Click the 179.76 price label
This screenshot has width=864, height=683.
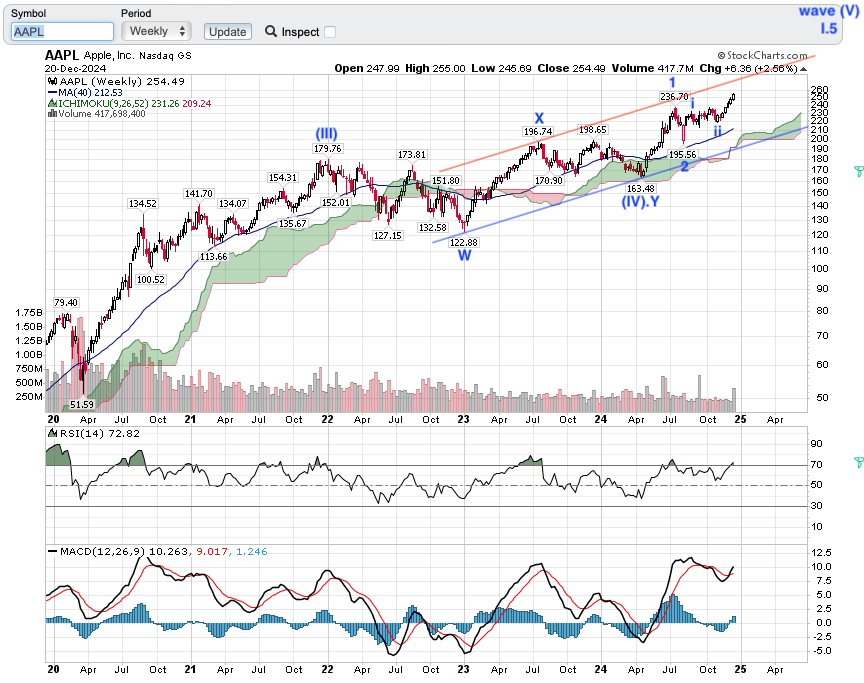coord(327,148)
